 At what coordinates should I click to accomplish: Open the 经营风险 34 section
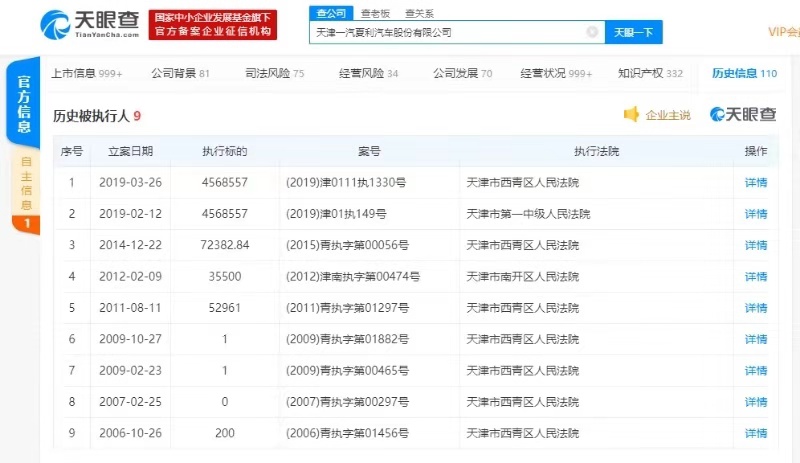click(368, 74)
